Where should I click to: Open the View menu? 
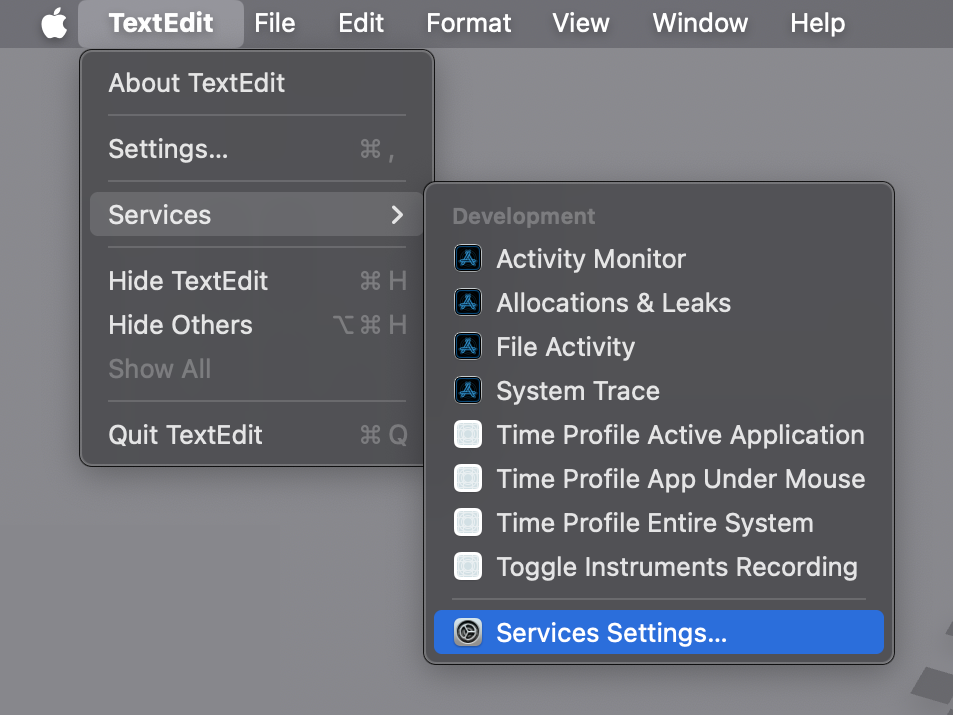click(x=580, y=22)
